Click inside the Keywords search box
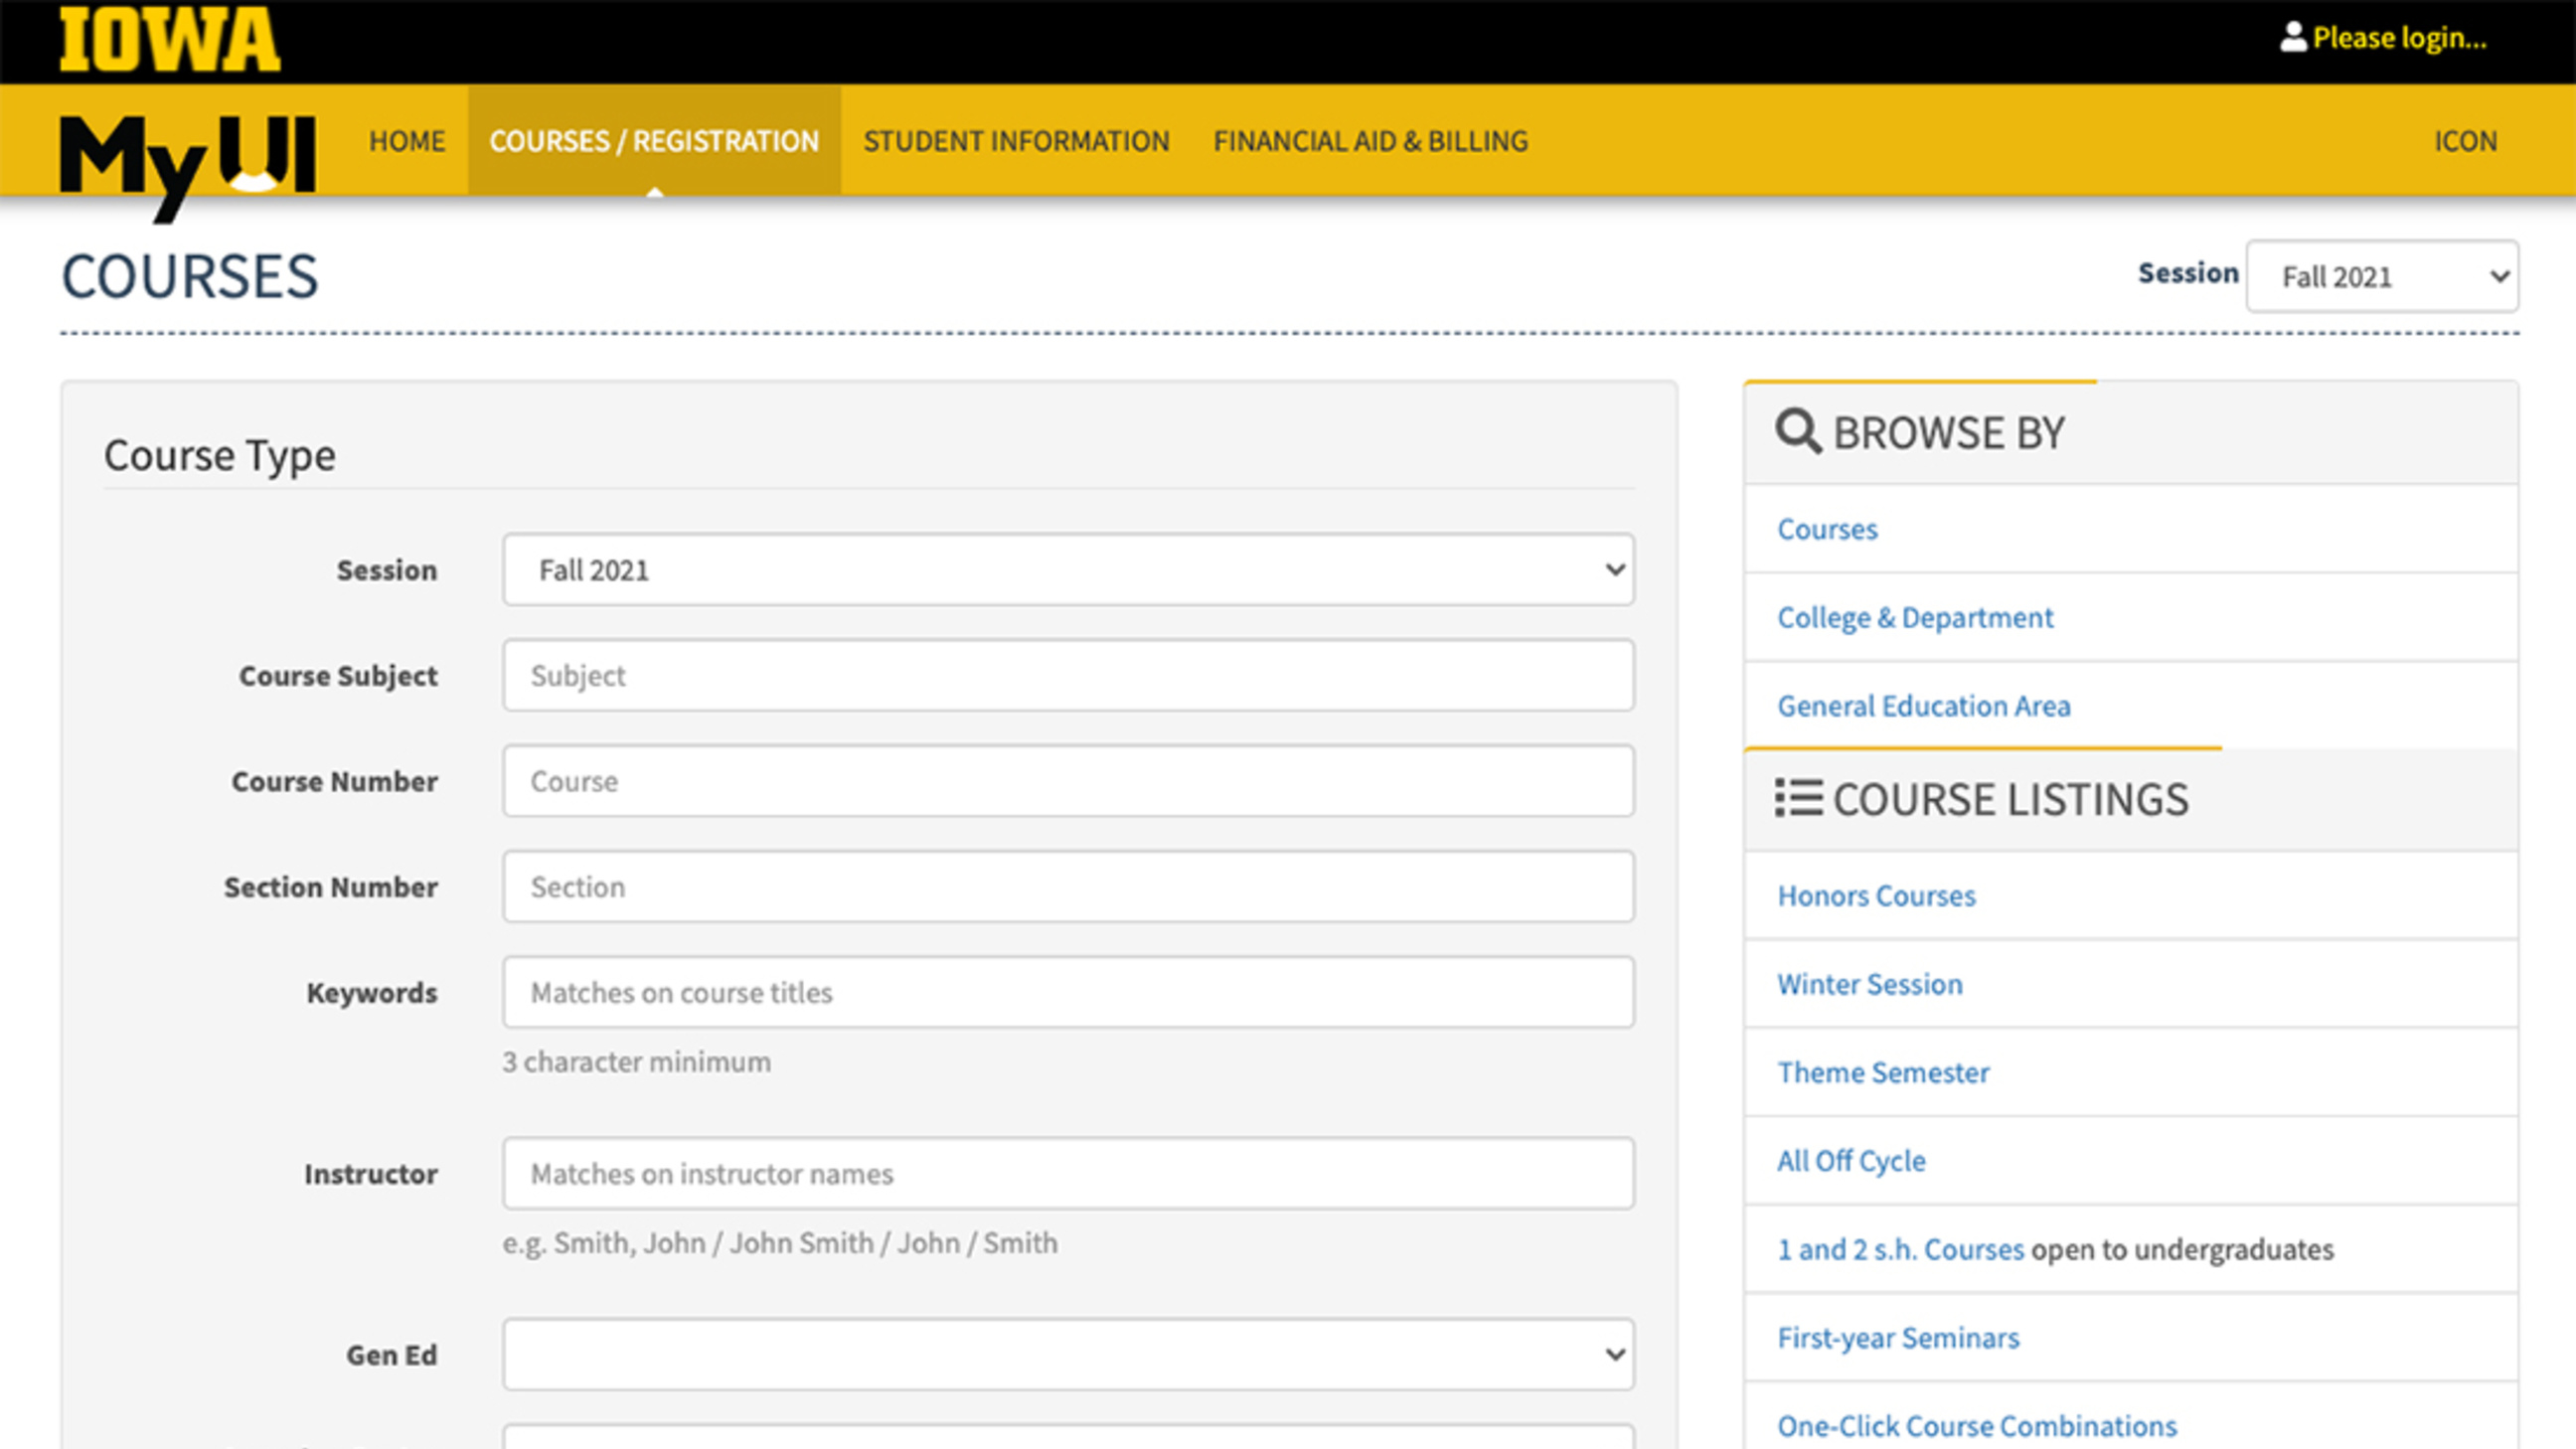Image resolution: width=2576 pixels, height=1449 pixels. pos(1067,992)
